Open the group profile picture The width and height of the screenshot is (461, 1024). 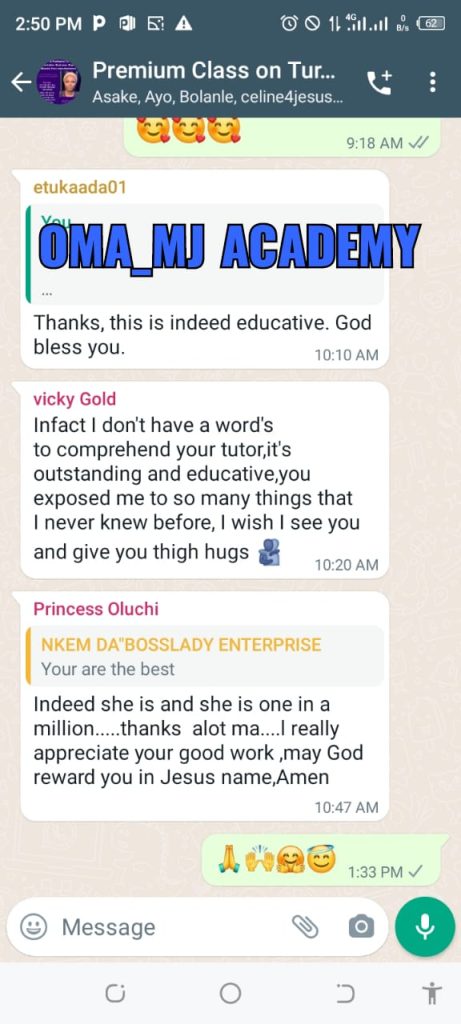pos(59,82)
